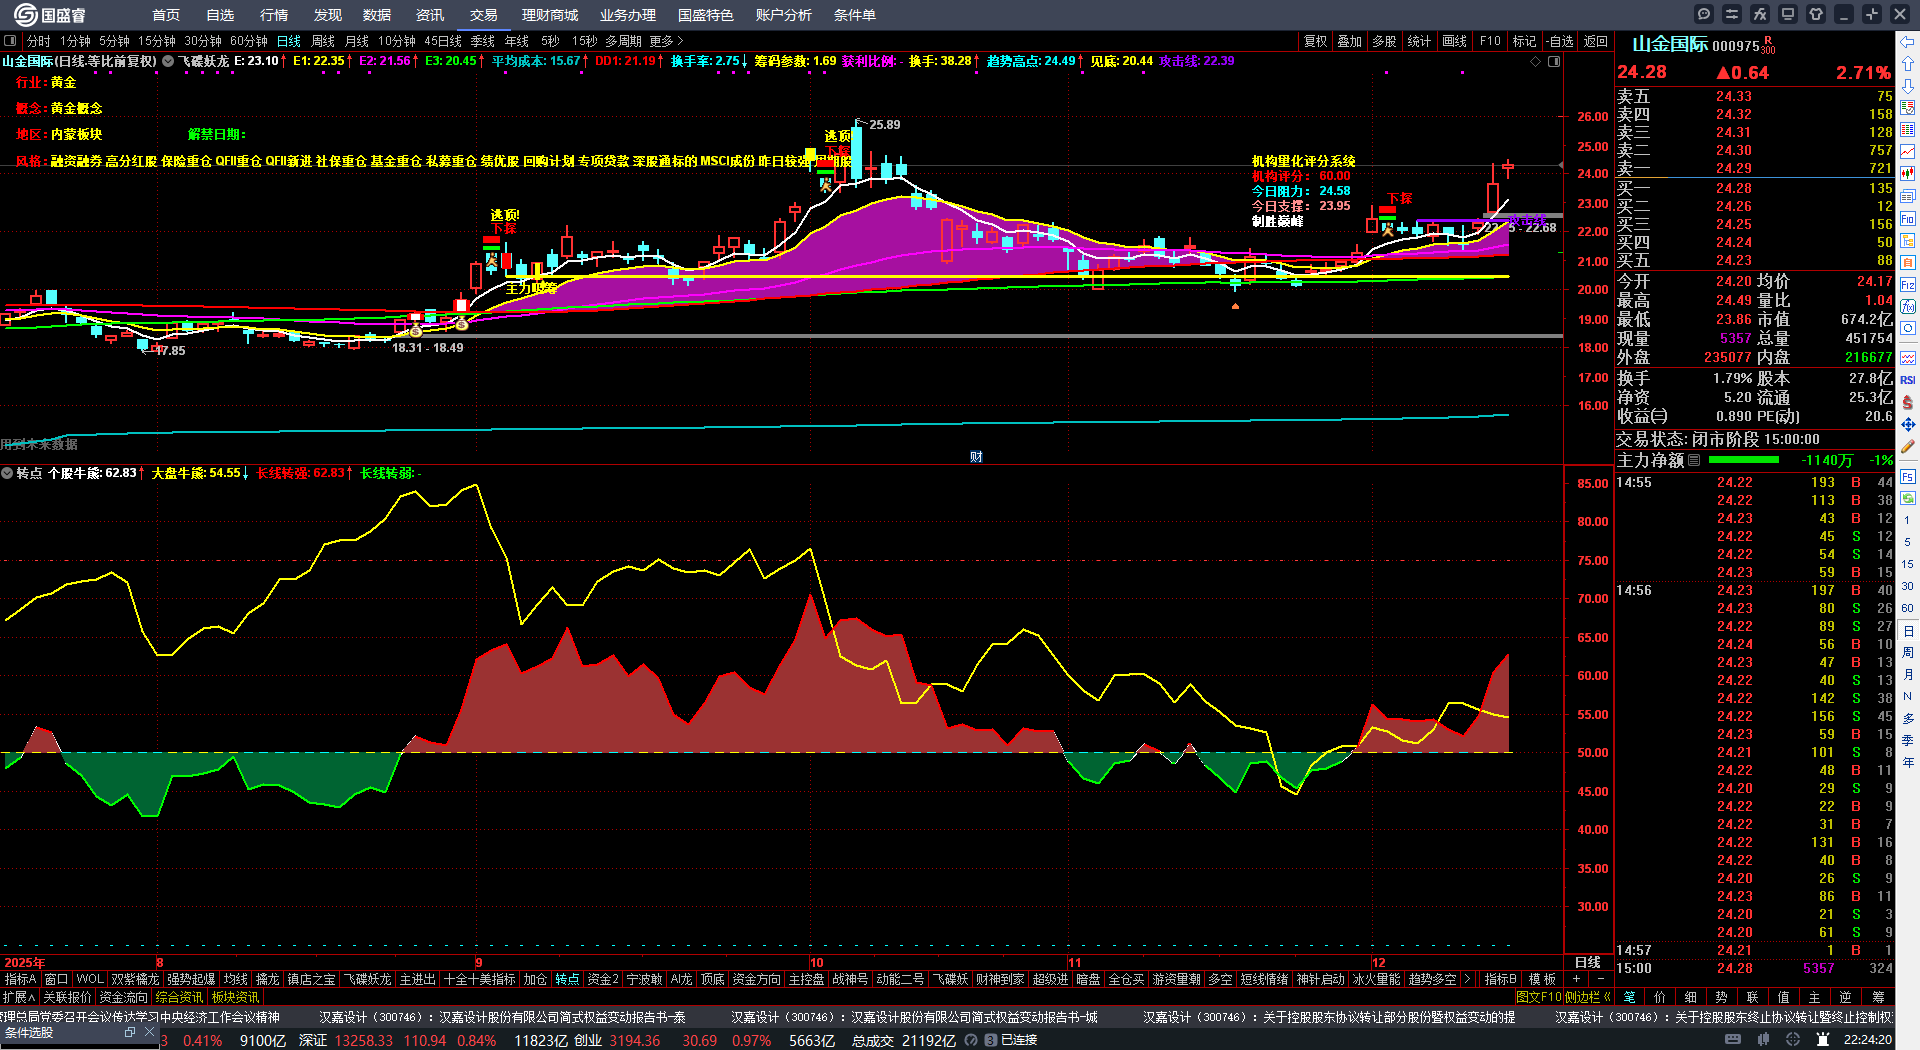Click the plus button to add indicator panel

(1577, 979)
